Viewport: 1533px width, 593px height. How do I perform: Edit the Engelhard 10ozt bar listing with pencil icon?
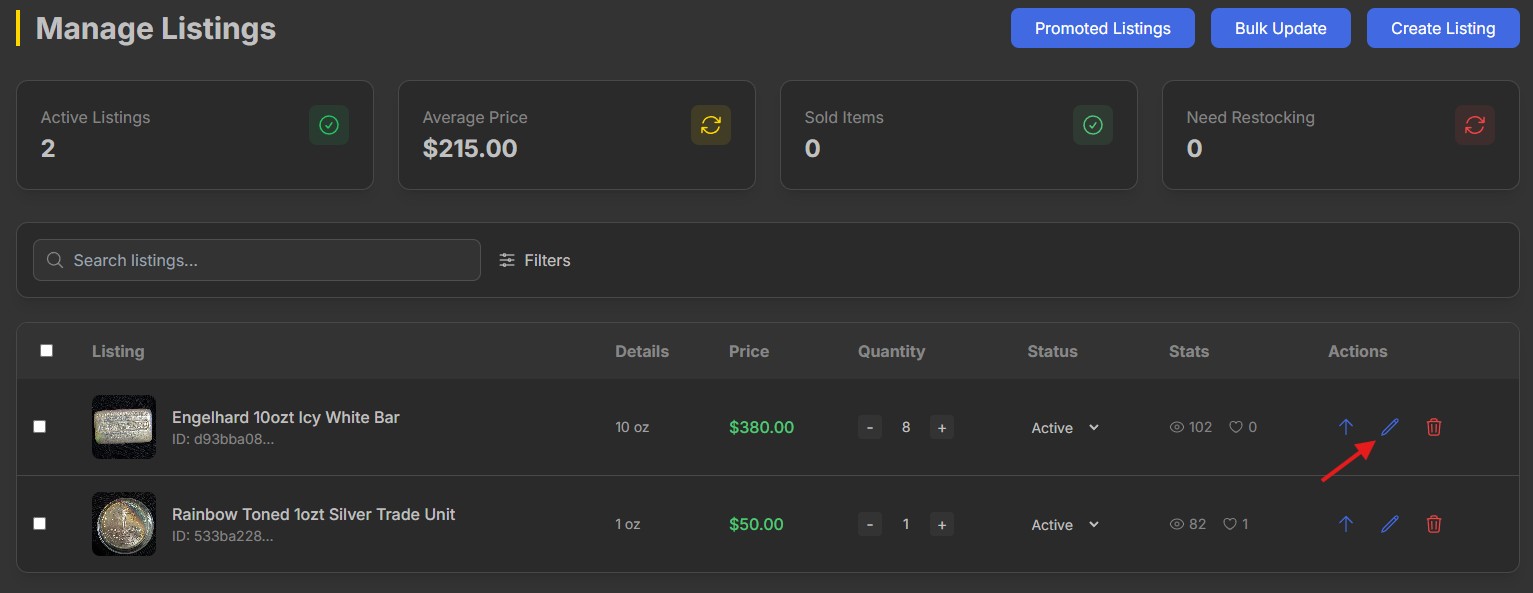(1390, 427)
